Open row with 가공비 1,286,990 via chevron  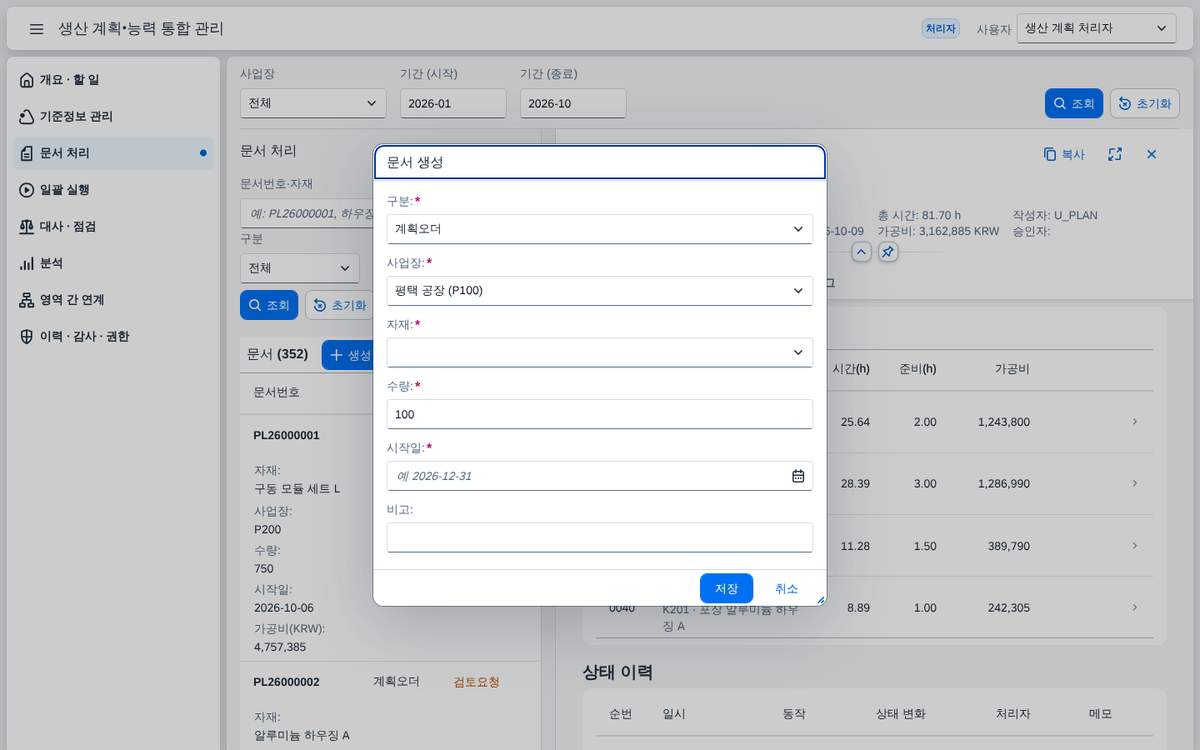pyautogui.click(x=1135, y=484)
